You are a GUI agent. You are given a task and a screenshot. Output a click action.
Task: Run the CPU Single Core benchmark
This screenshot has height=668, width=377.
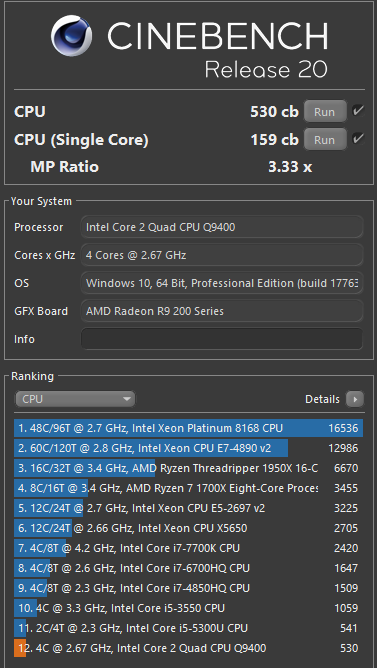[325, 140]
